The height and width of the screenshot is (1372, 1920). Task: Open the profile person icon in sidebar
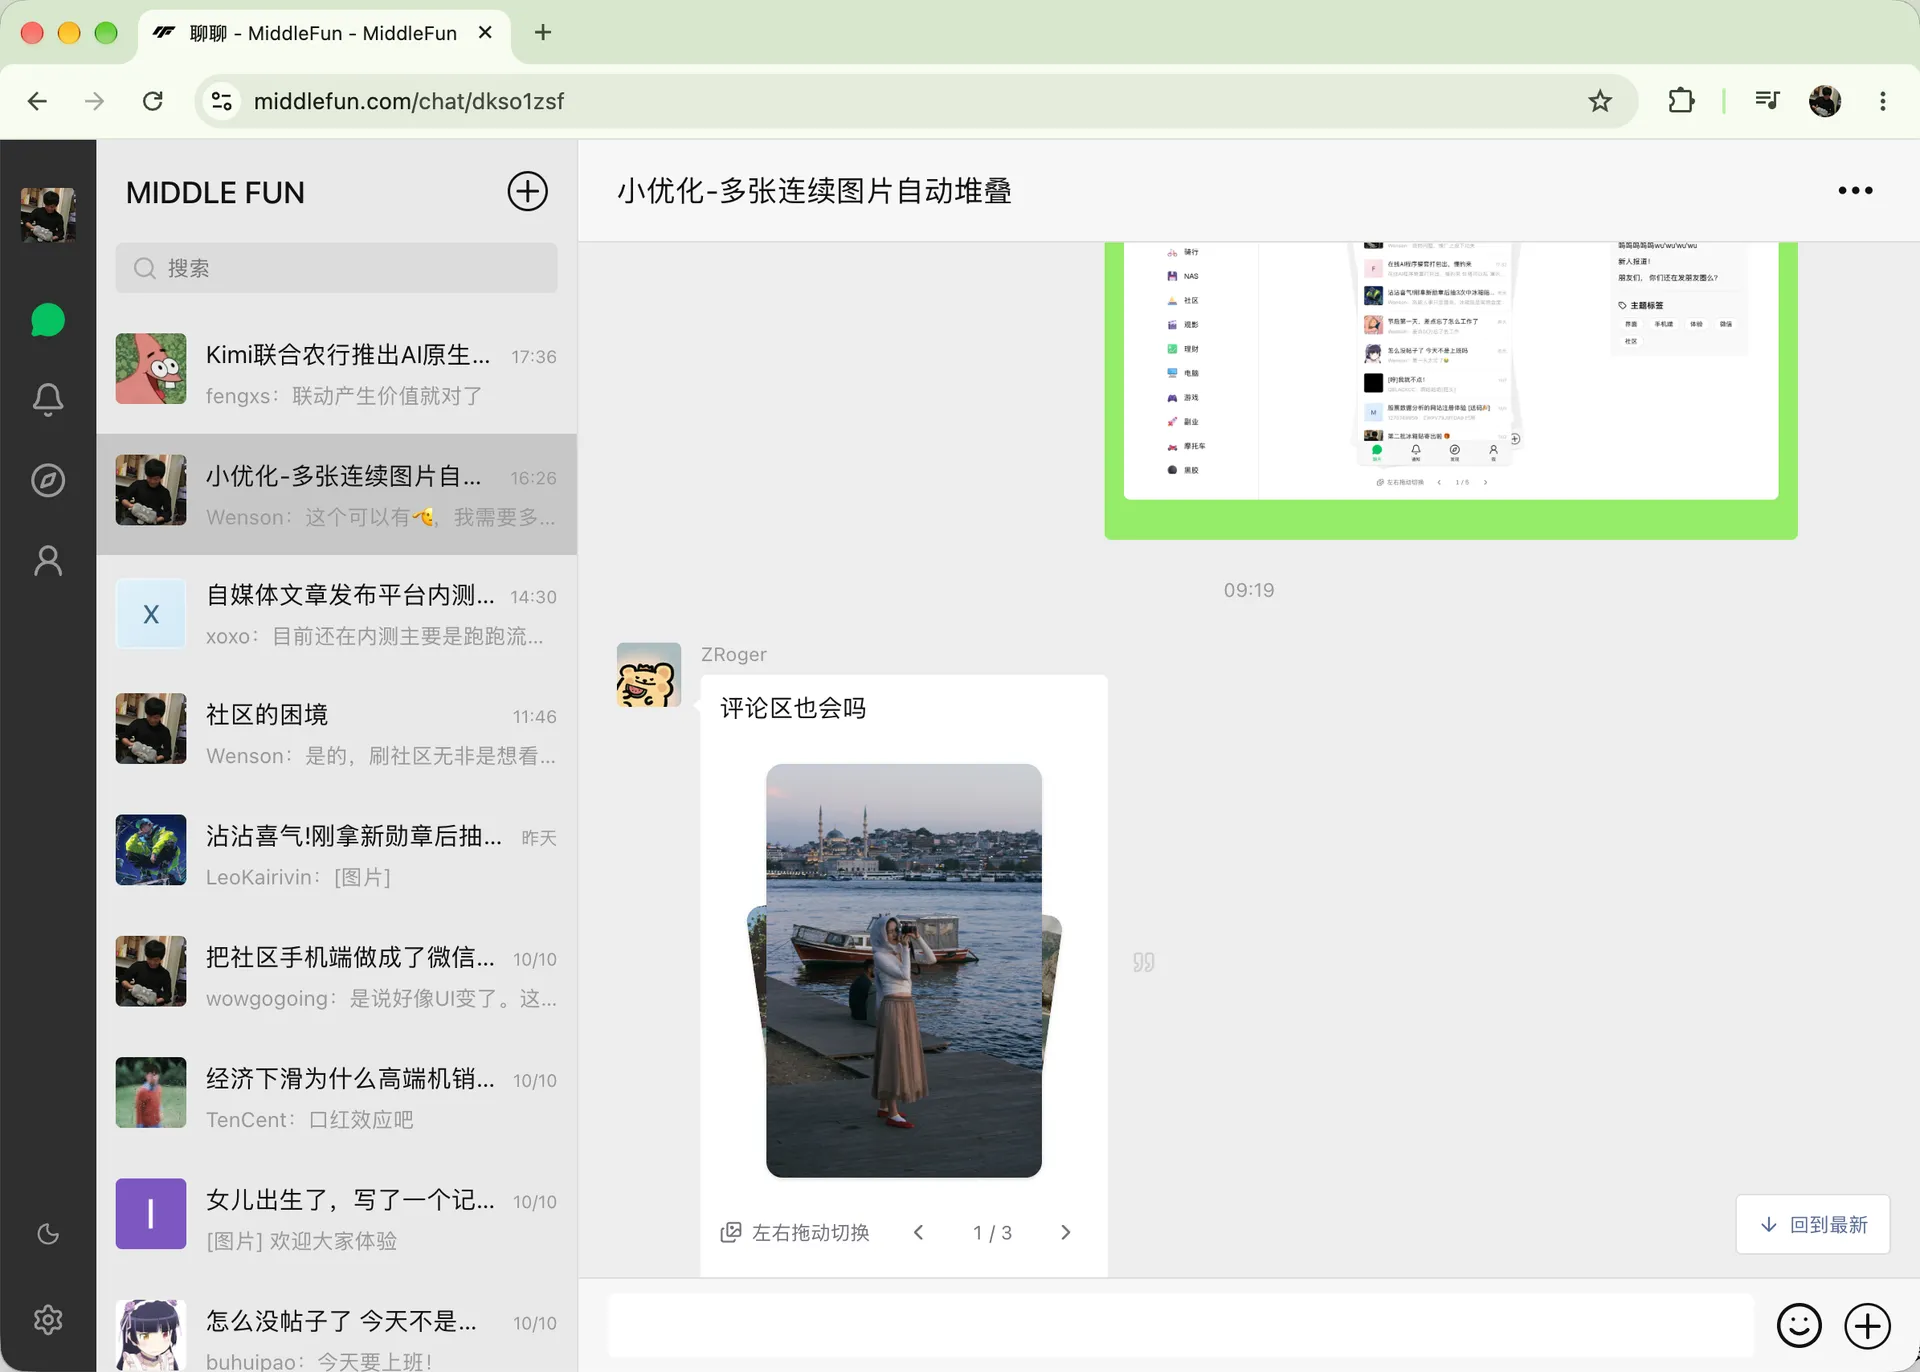(48, 560)
